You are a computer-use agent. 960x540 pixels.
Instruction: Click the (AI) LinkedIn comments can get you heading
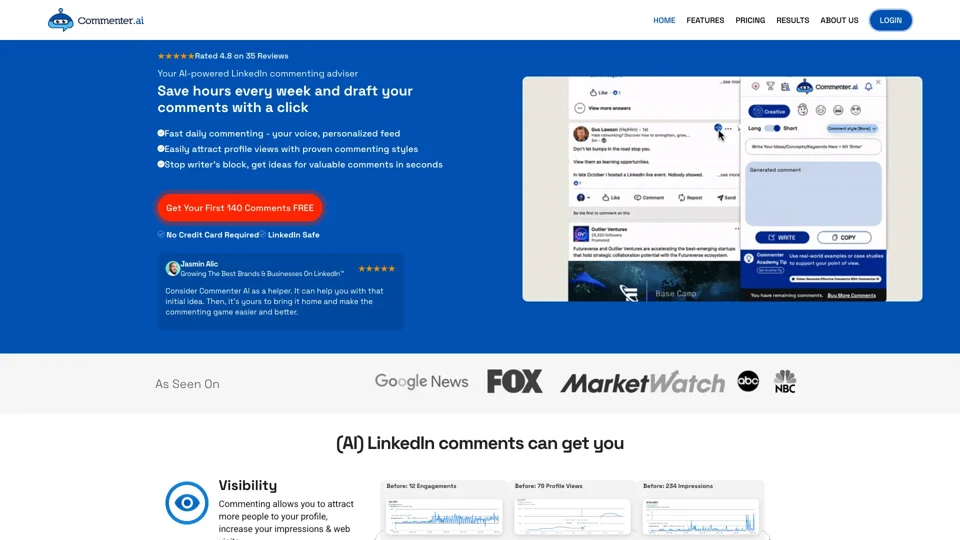pyautogui.click(x=480, y=443)
